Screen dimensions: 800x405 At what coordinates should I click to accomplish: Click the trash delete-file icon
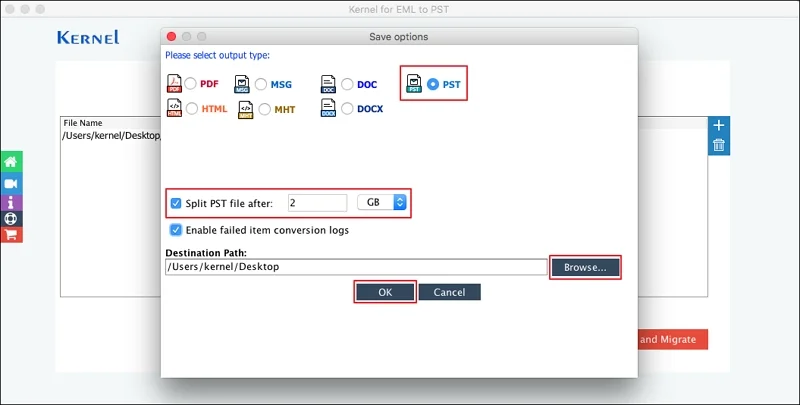tap(718, 145)
